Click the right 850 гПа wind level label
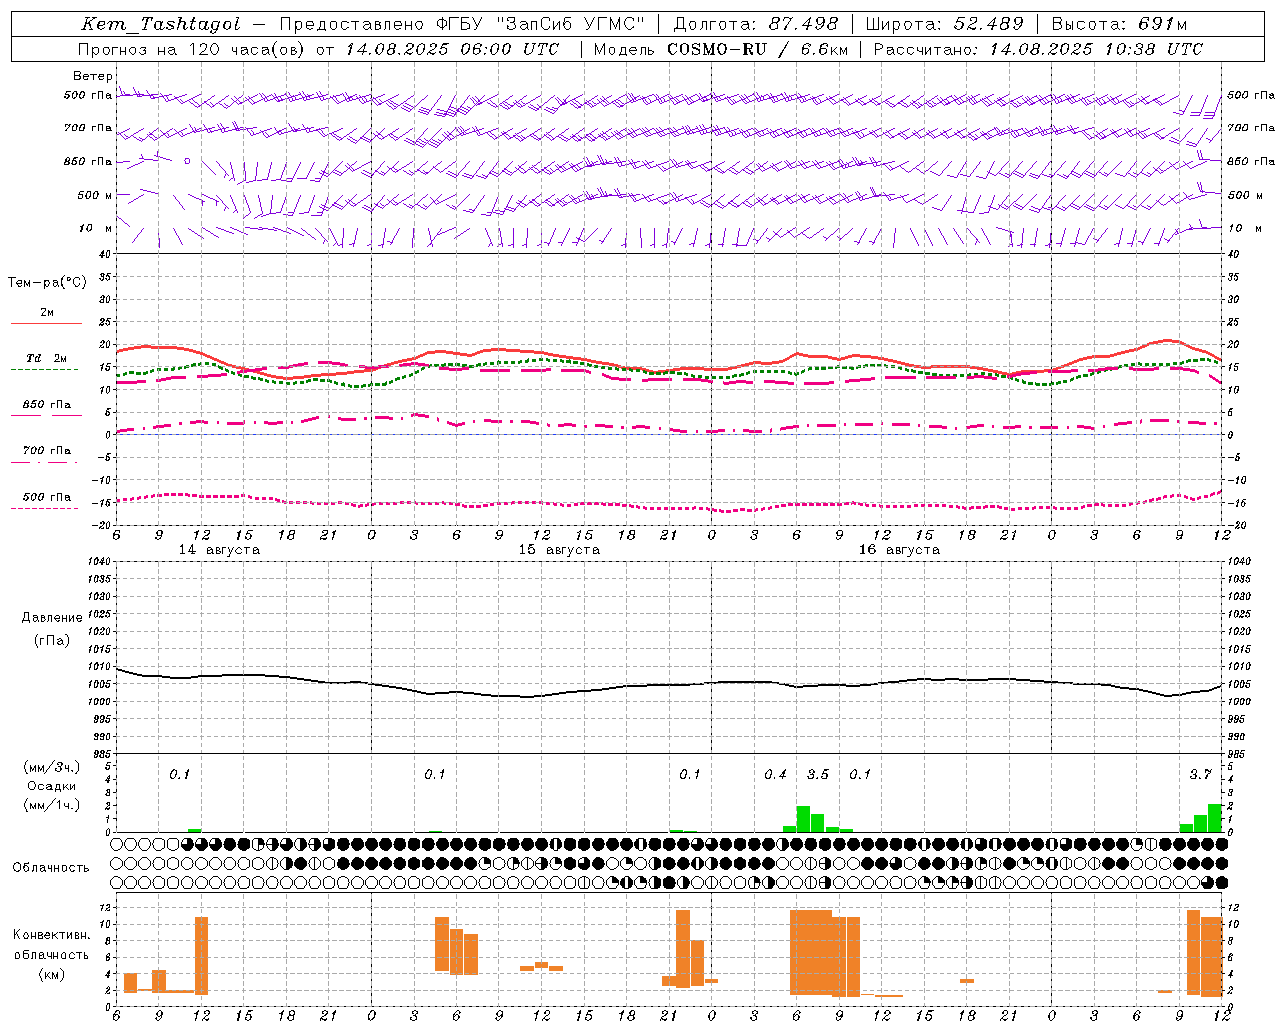 click(1251, 161)
